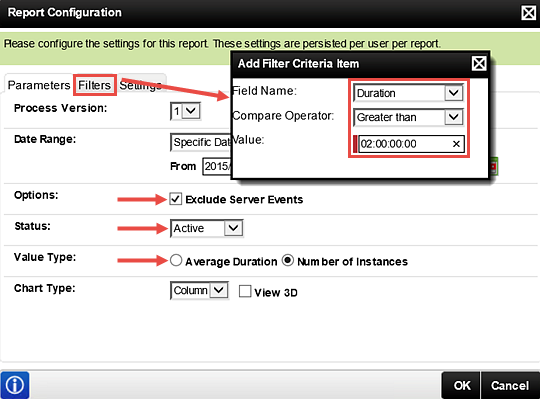Close the Report Configuration window
540x399 pixels.
tap(528, 13)
